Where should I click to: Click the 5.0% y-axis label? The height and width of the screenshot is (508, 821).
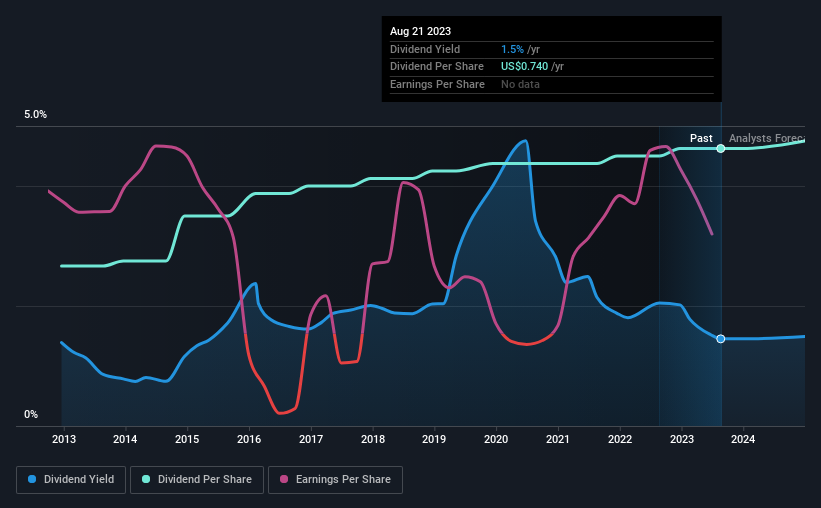(35, 115)
